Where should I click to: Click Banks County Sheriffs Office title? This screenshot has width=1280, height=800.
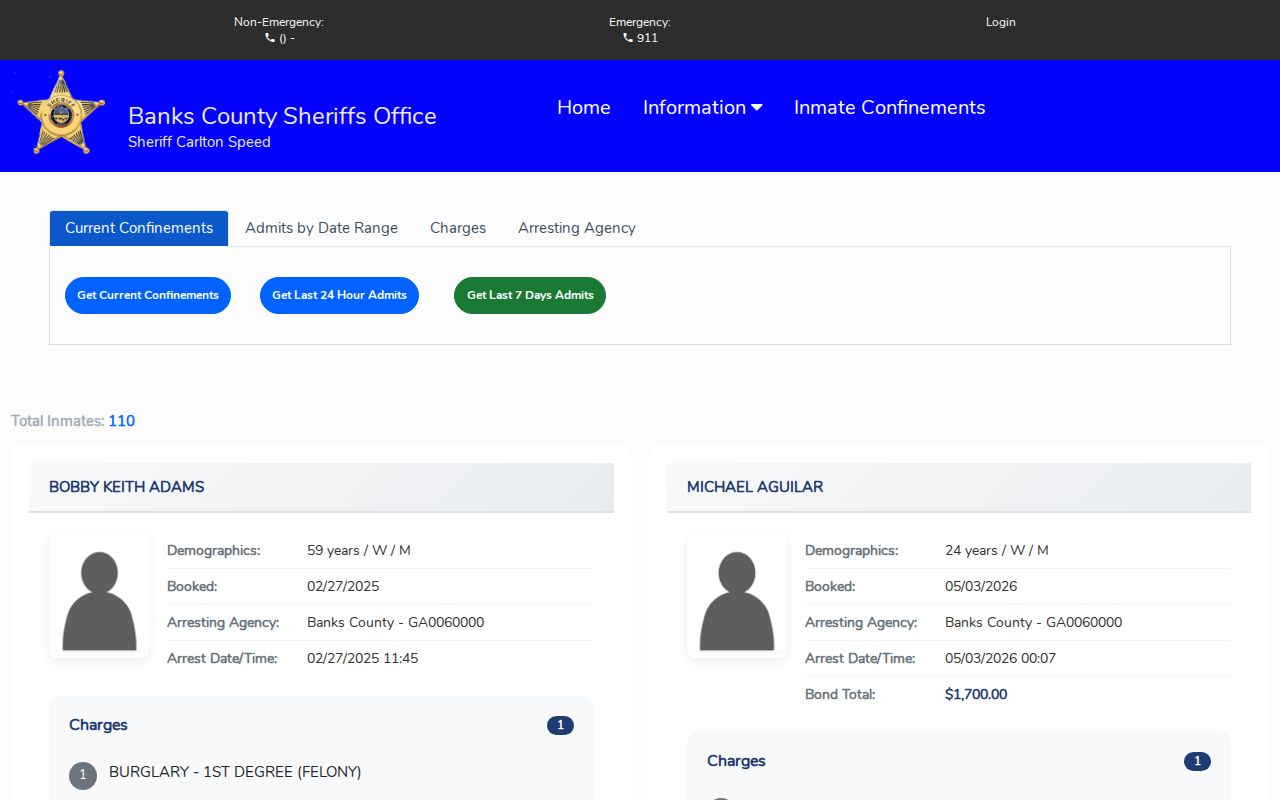(282, 116)
